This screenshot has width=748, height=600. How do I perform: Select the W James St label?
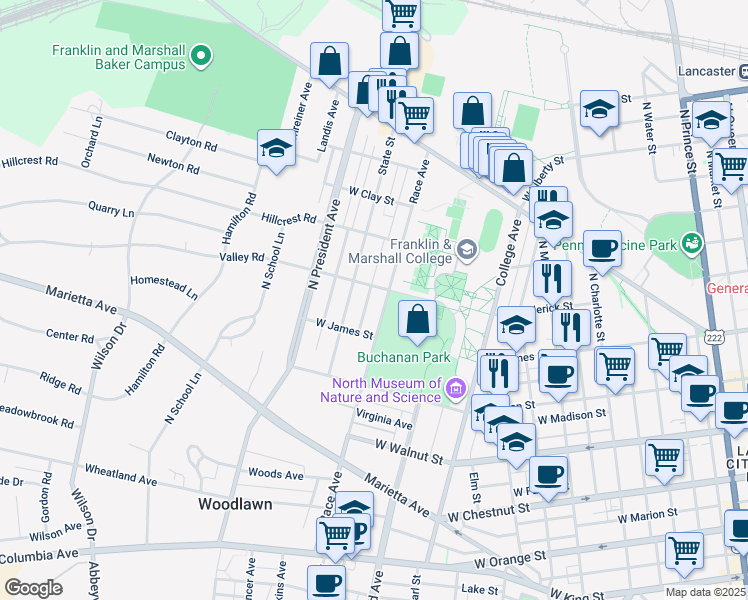[344, 329]
